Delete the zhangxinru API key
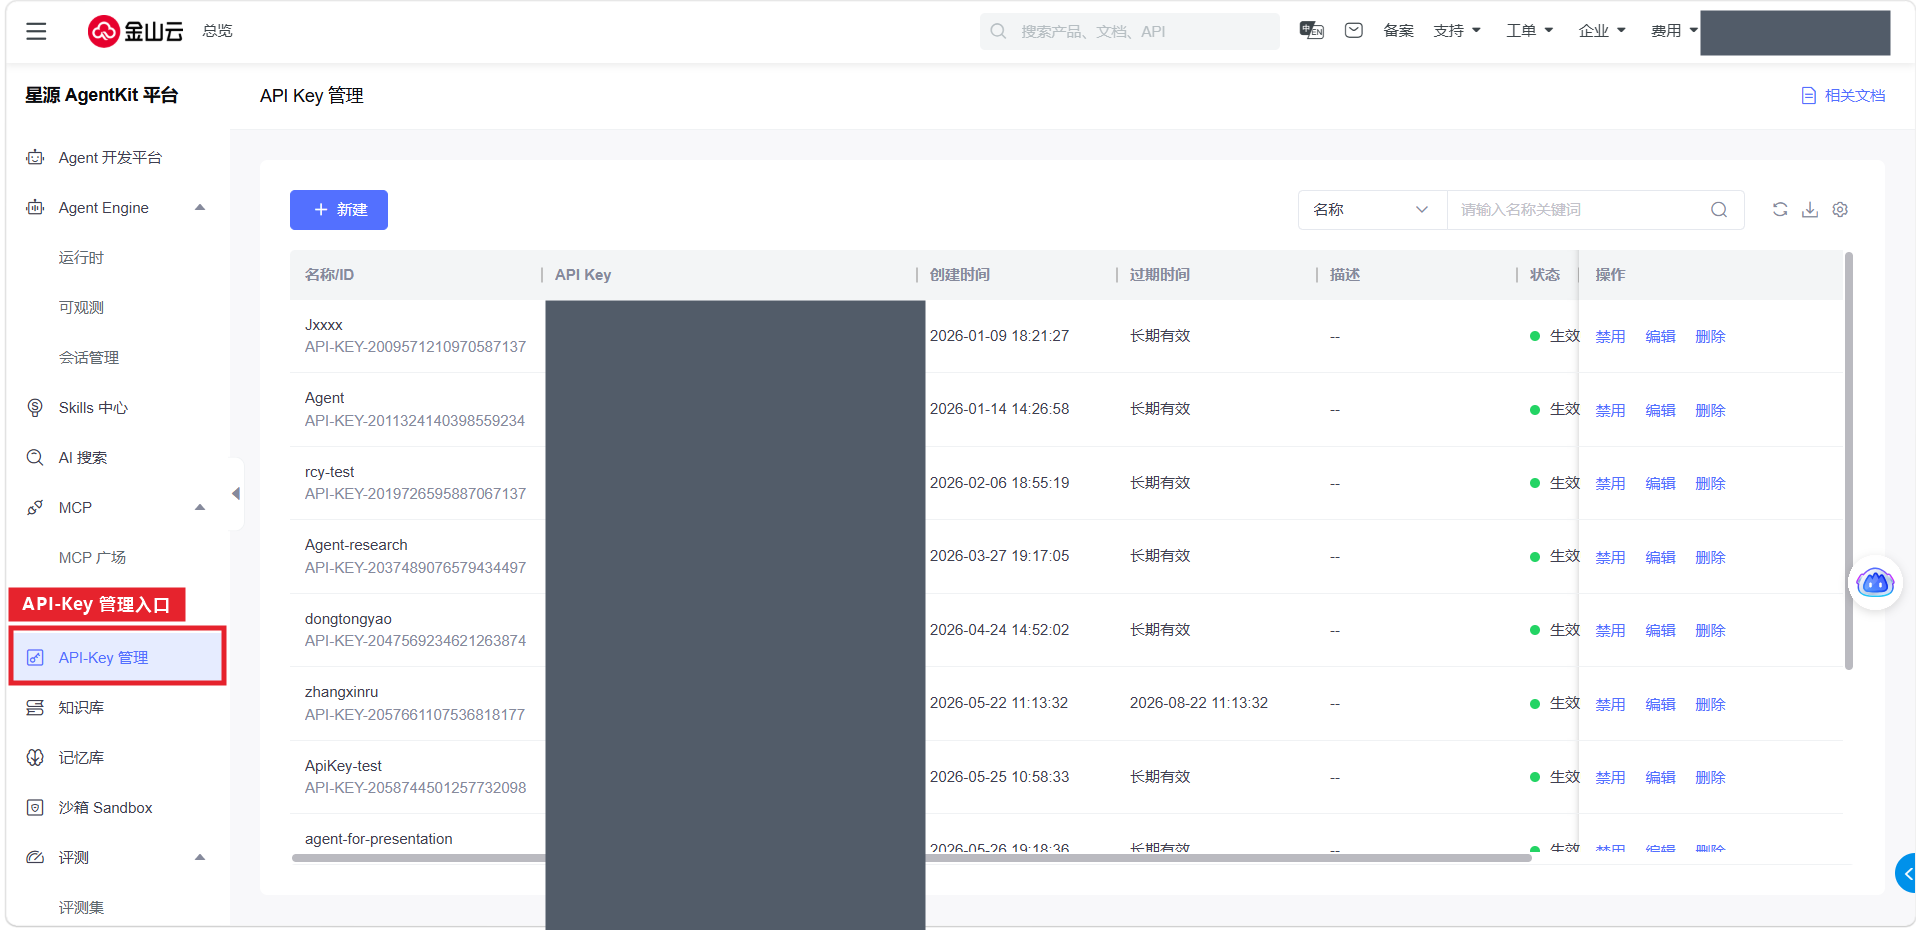 click(1710, 704)
